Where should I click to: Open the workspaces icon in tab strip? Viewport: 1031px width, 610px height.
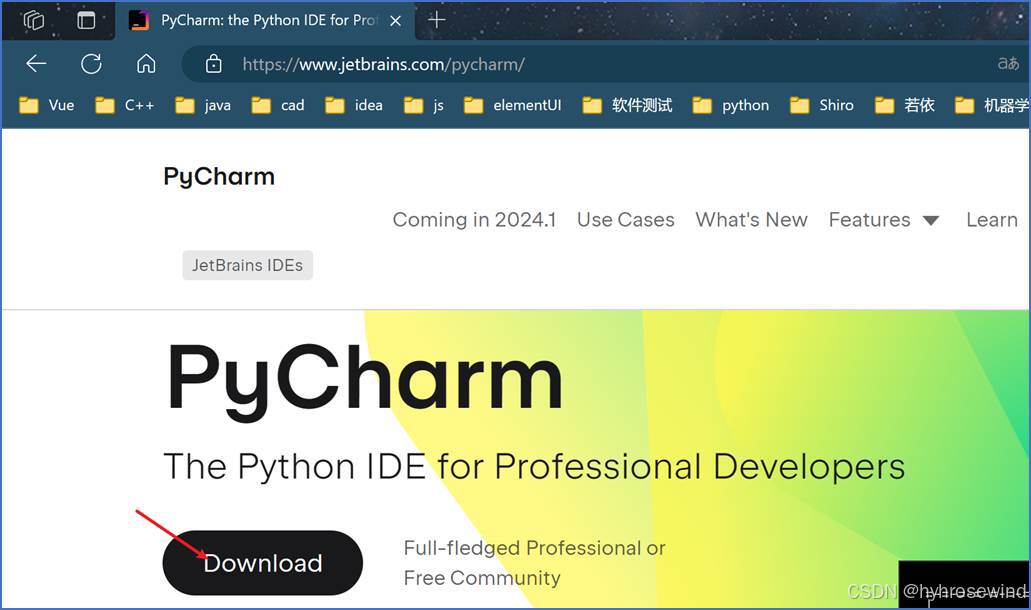(x=34, y=20)
